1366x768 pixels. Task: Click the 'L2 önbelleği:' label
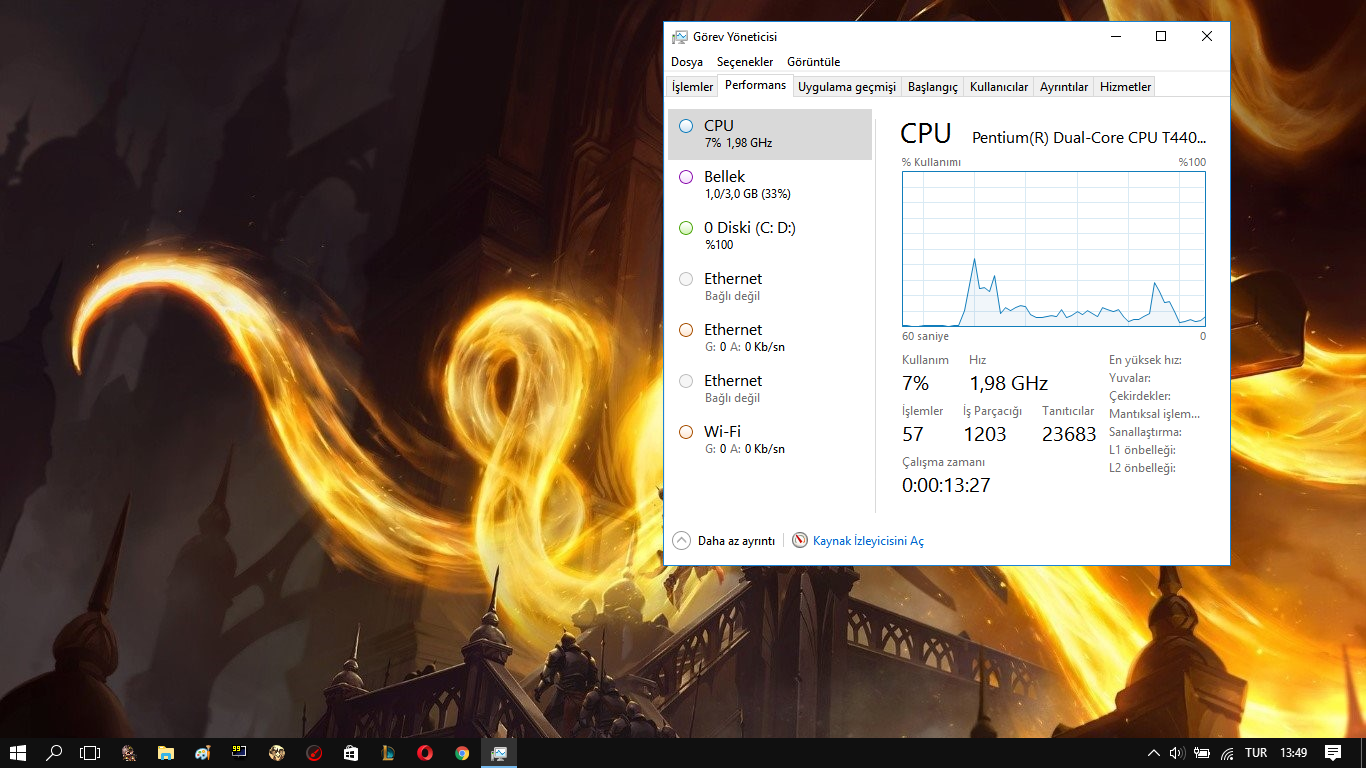point(1142,468)
